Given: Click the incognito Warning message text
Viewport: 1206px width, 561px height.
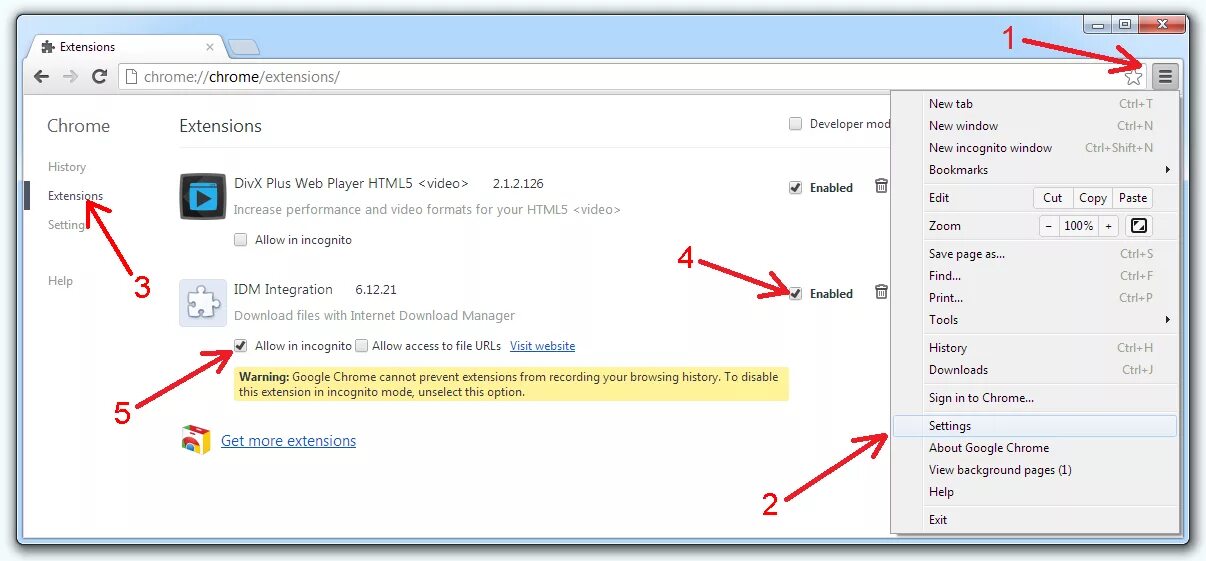Looking at the screenshot, I should 511,384.
